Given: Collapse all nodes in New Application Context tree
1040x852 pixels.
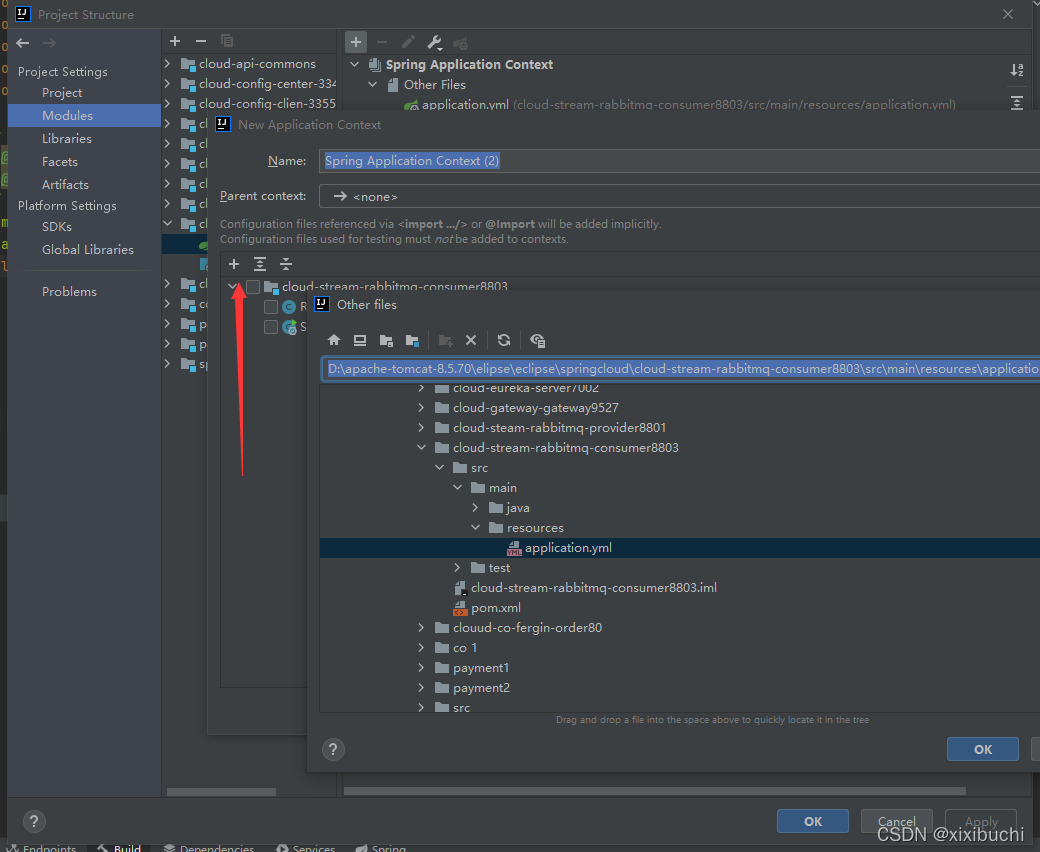Looking at the screenshot, I should click(286, 264).
